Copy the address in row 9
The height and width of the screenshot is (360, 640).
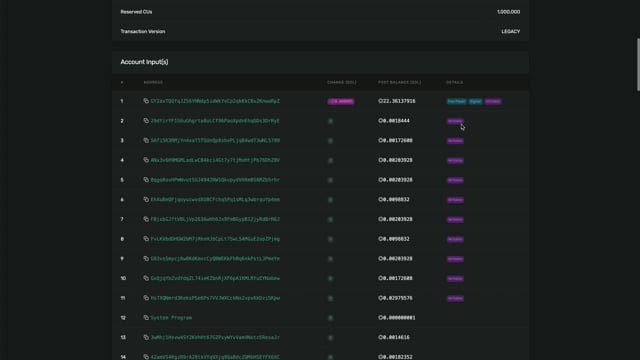146,258
